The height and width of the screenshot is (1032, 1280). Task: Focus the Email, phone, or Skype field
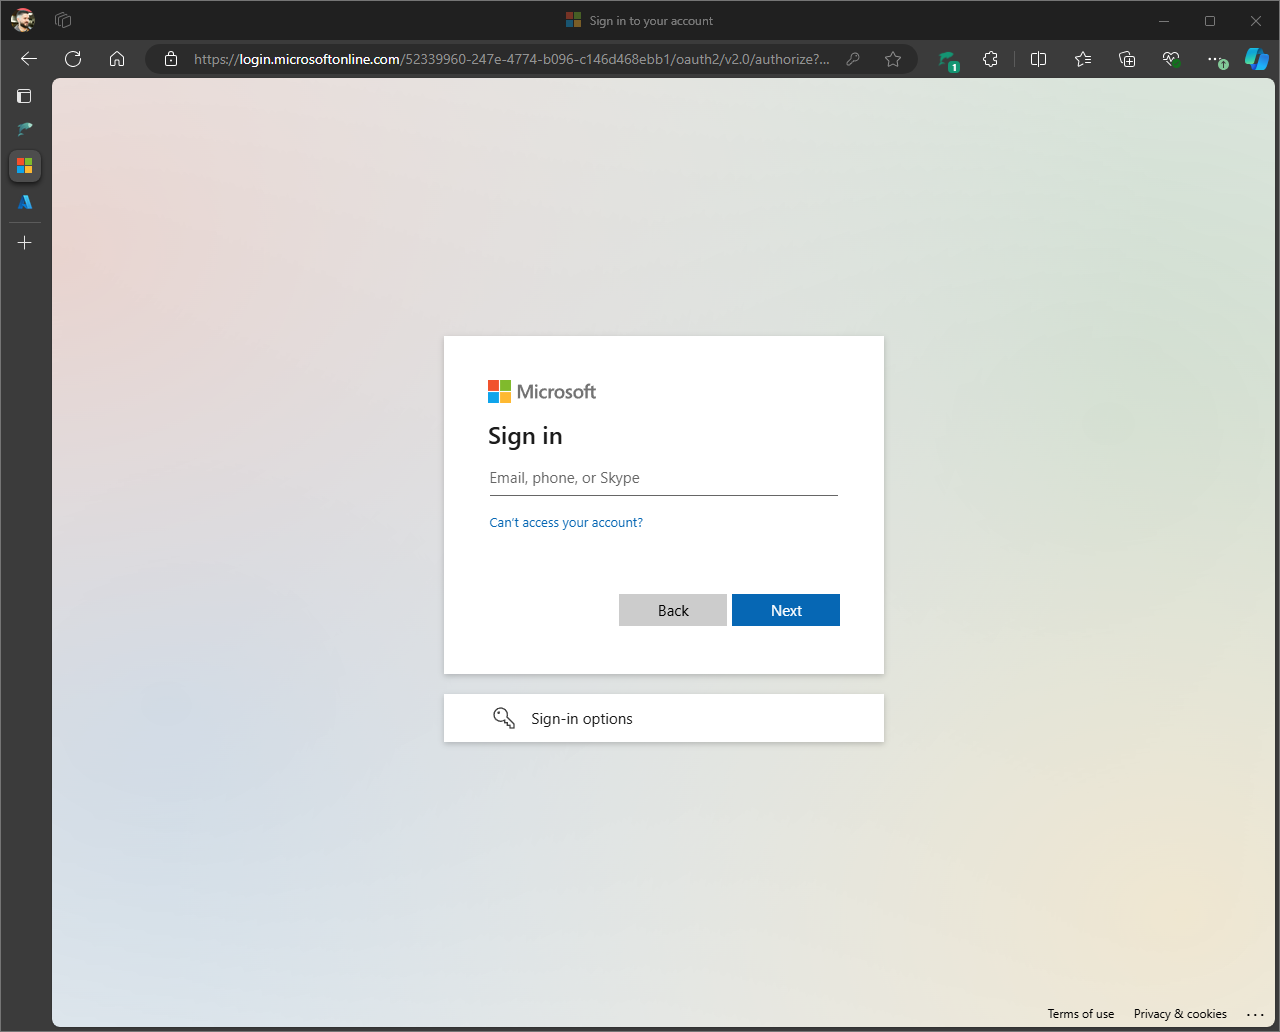tap(663, 478)
